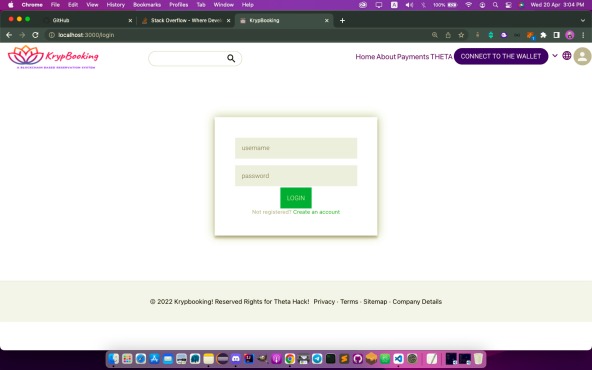The image size is (592, 370).
Task: Open the Payments nav link
Action: 413,57
